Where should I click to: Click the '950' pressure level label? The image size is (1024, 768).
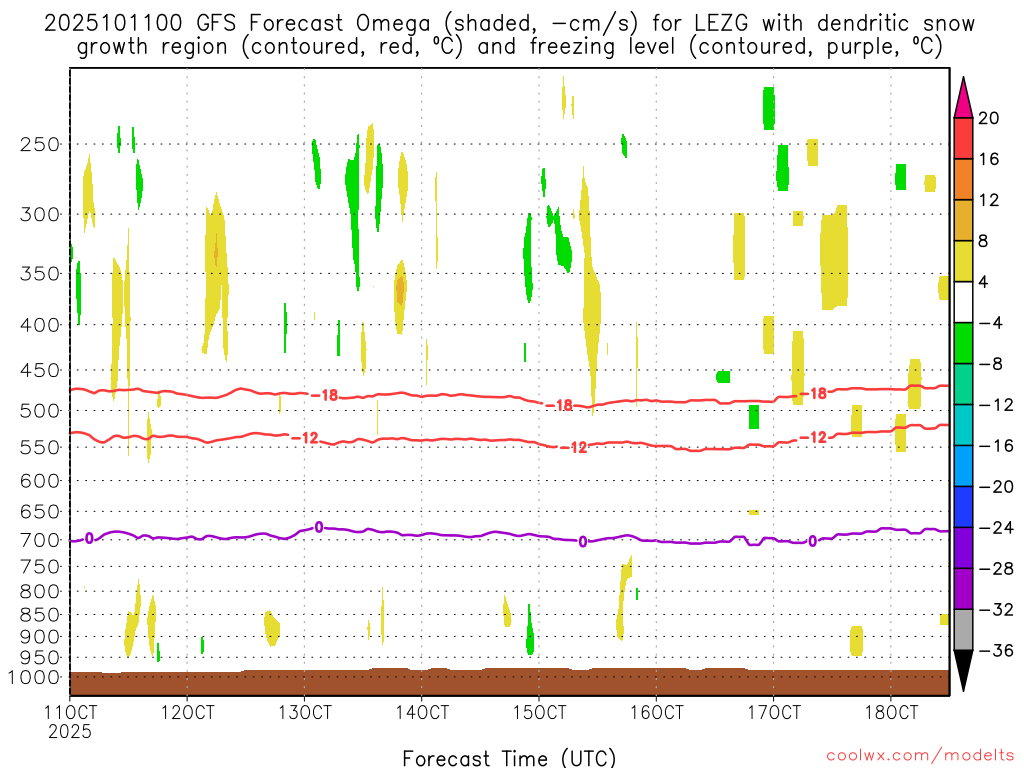[40, 658]
